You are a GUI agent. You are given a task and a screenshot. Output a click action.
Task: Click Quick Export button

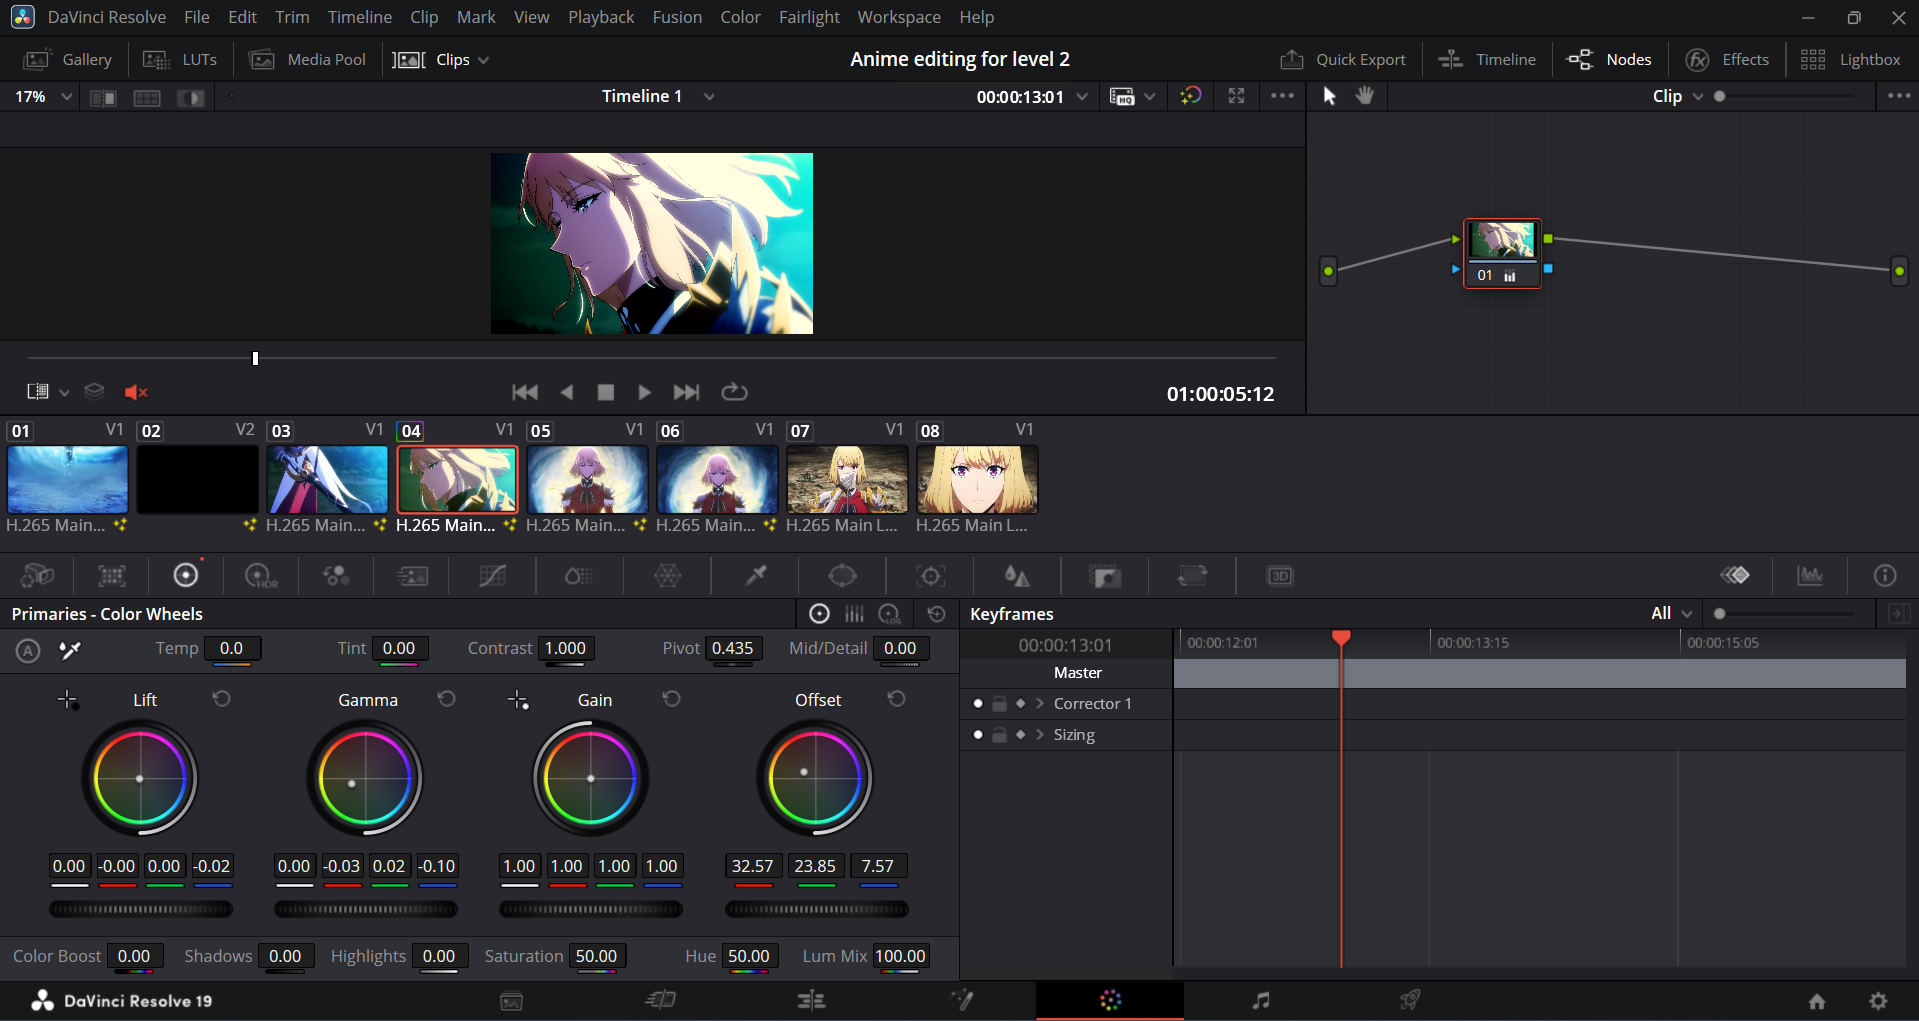1342,60
